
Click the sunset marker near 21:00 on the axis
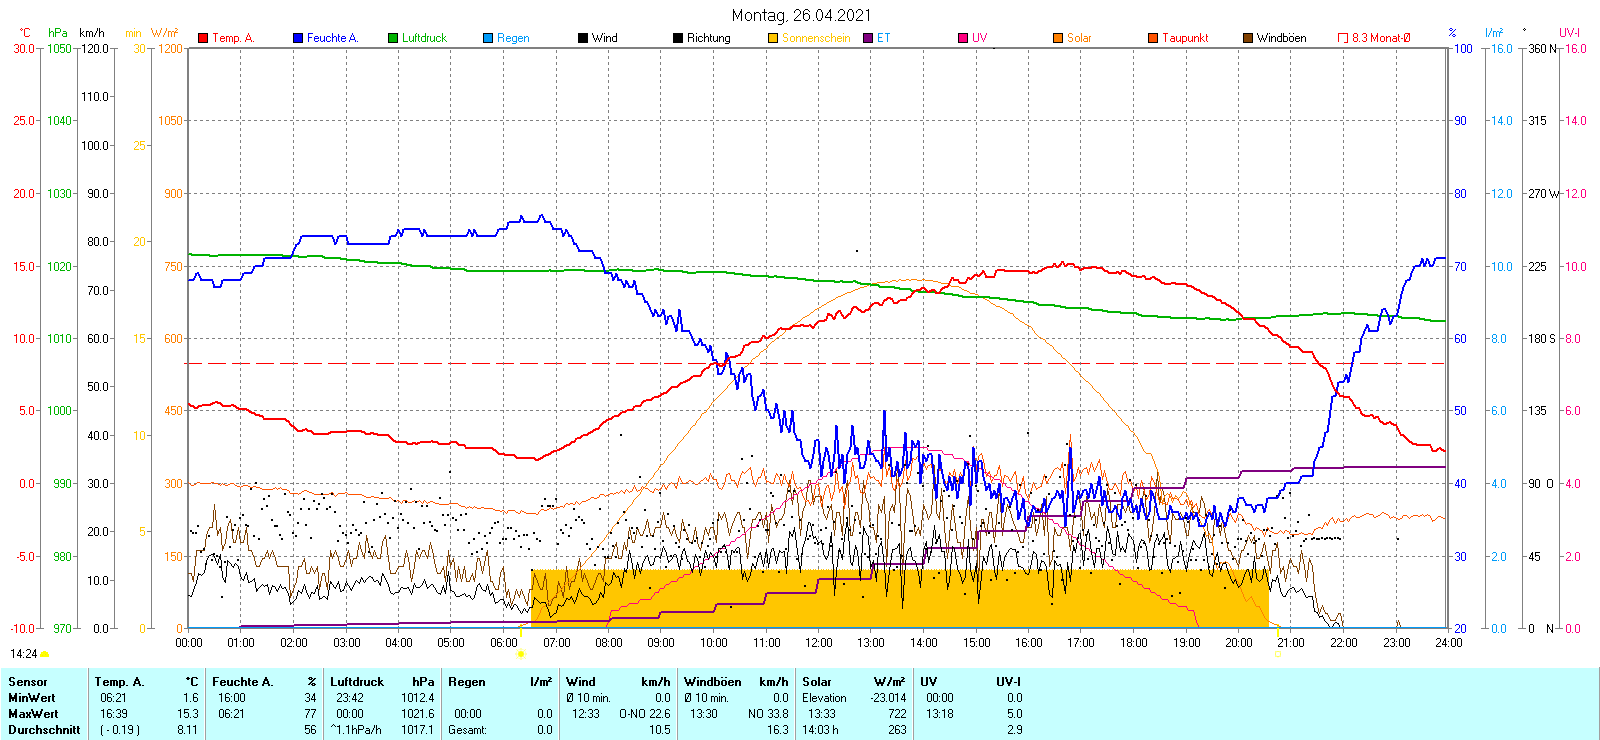[1278, 654]
